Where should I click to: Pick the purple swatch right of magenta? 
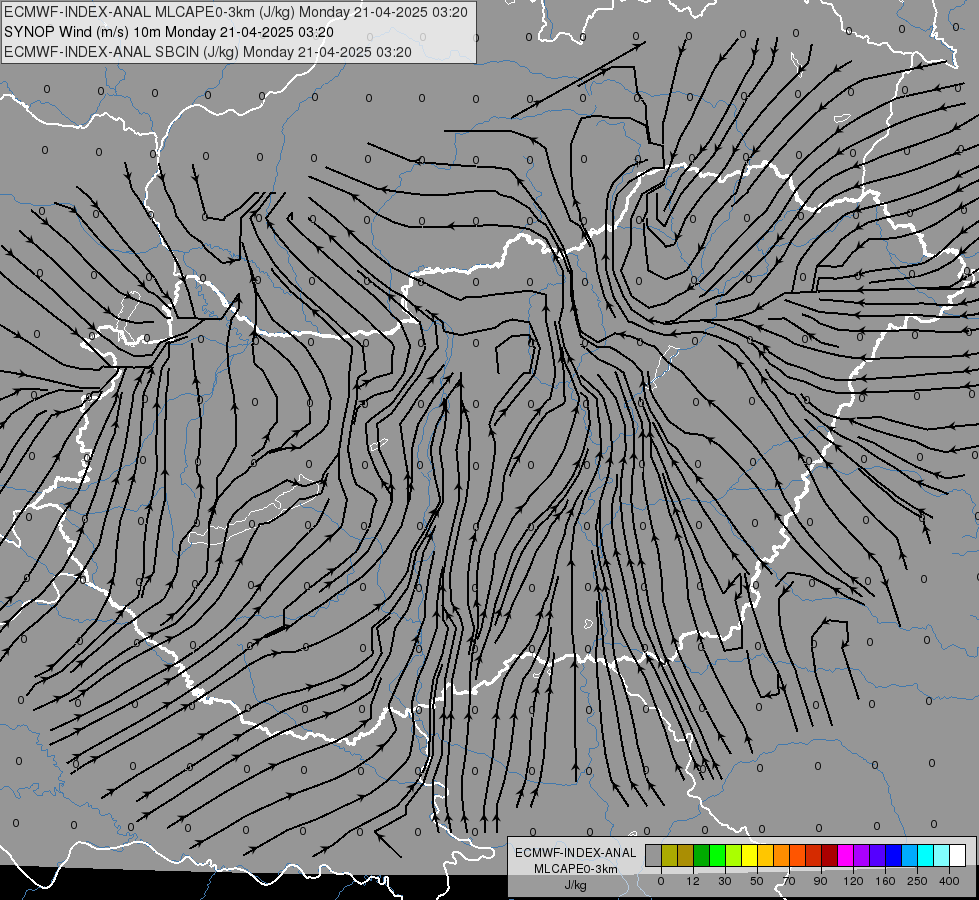(862, 855)
